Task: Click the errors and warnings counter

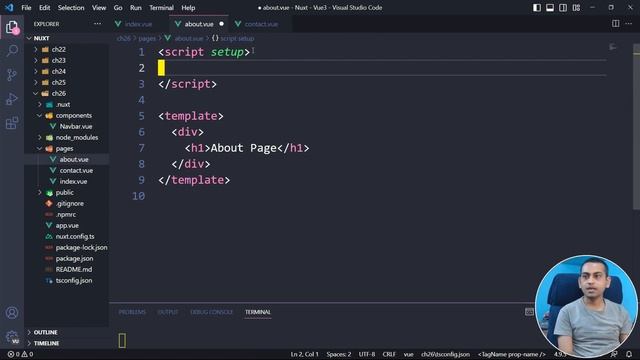Action: tap(20, 354)
